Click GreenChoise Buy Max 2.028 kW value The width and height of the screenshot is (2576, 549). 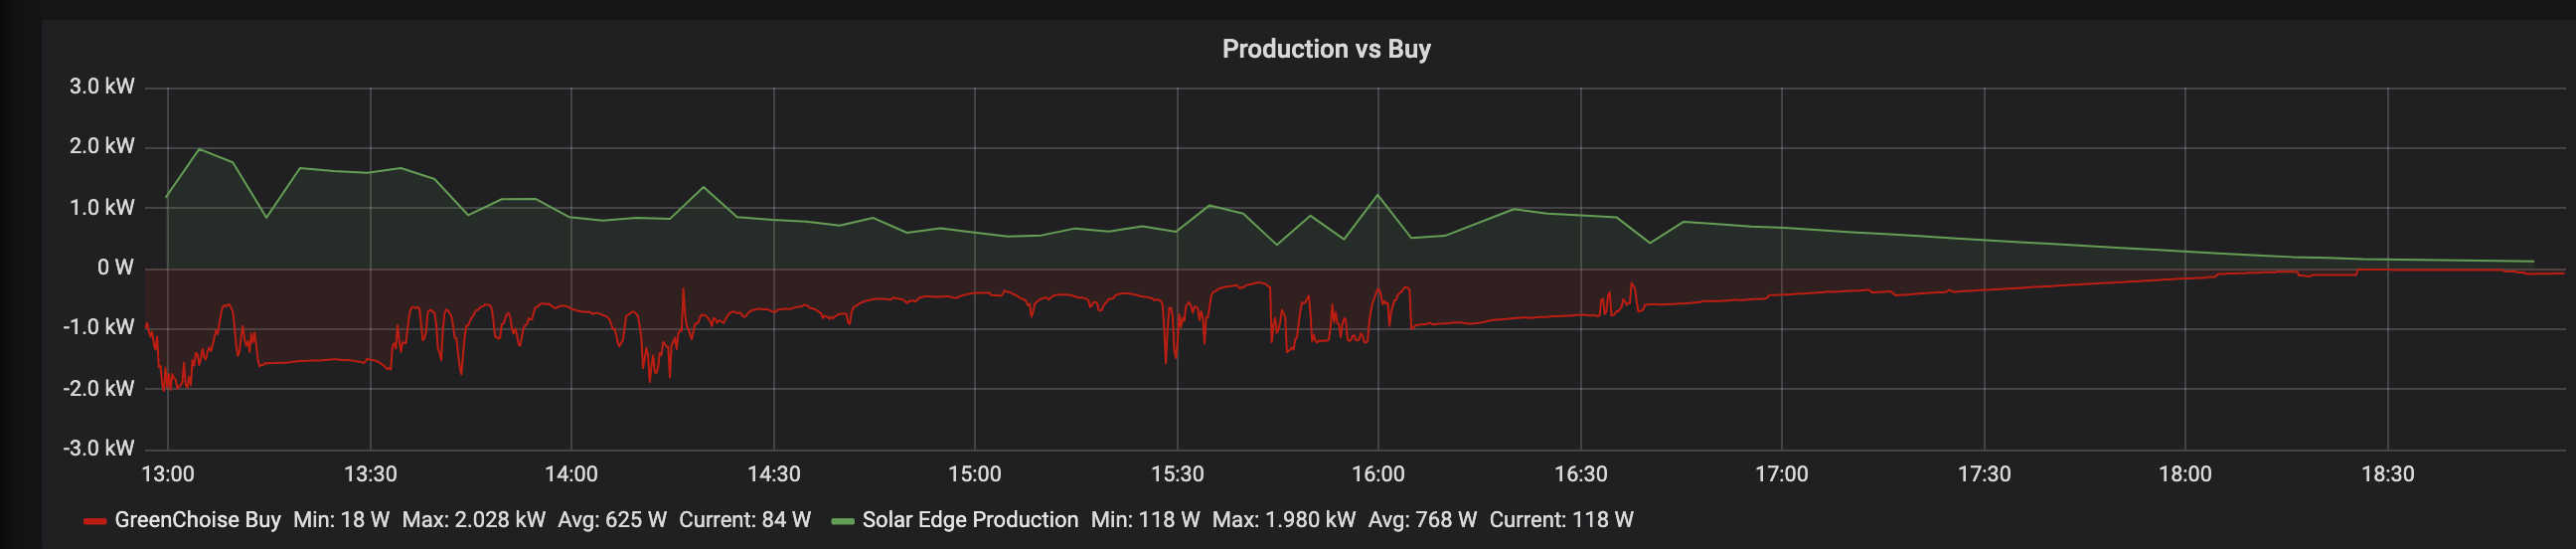tap(474, 520)
